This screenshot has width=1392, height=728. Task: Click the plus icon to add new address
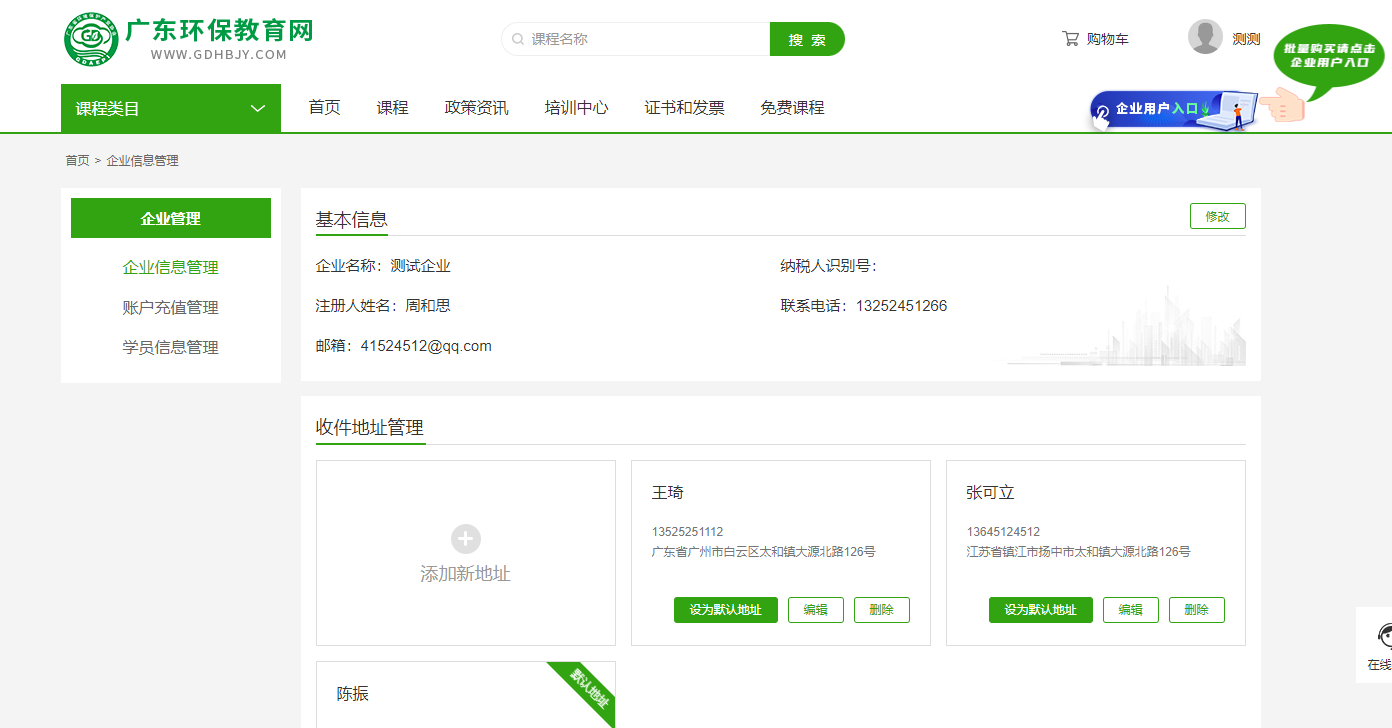pos(466,539)
